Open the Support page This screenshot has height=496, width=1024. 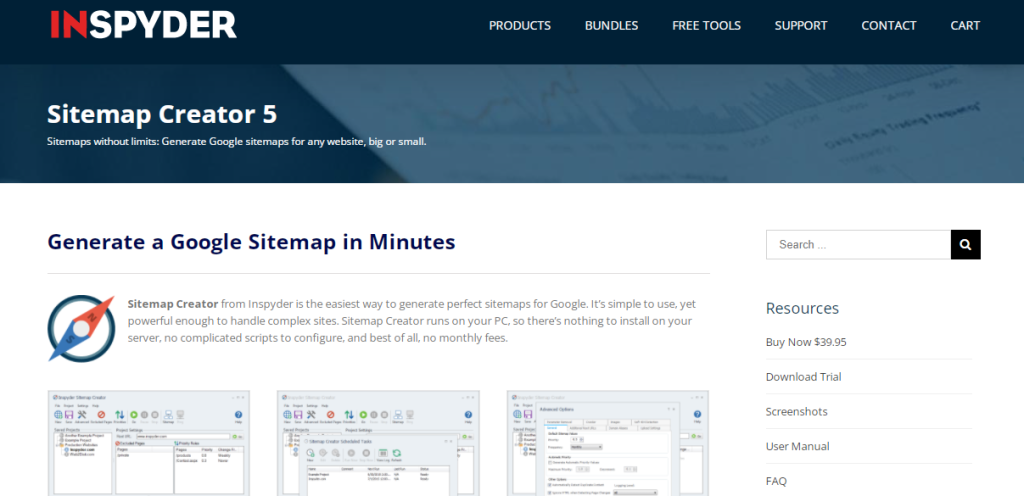pos(801,25)
